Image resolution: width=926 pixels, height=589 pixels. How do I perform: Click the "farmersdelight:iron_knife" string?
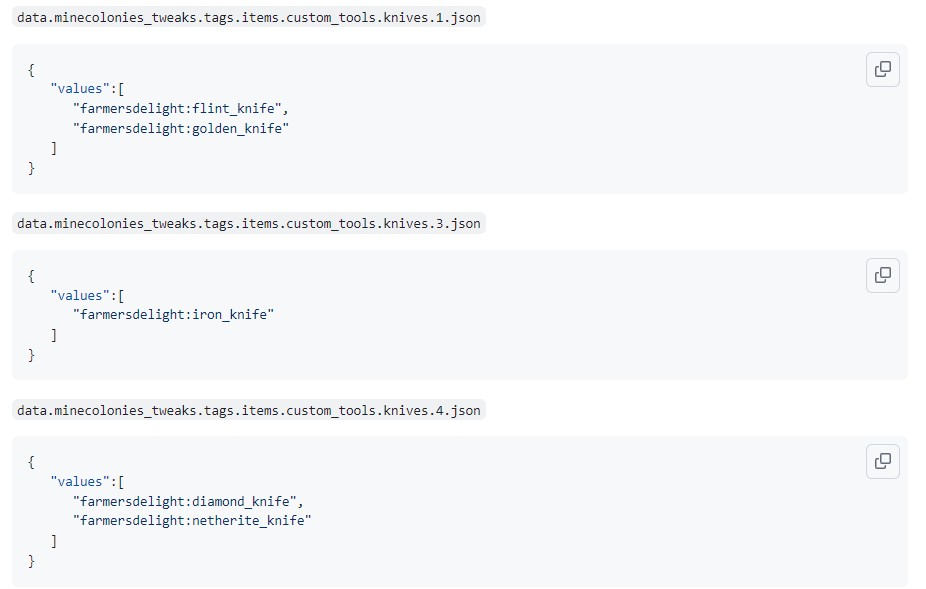pos(173,314)
